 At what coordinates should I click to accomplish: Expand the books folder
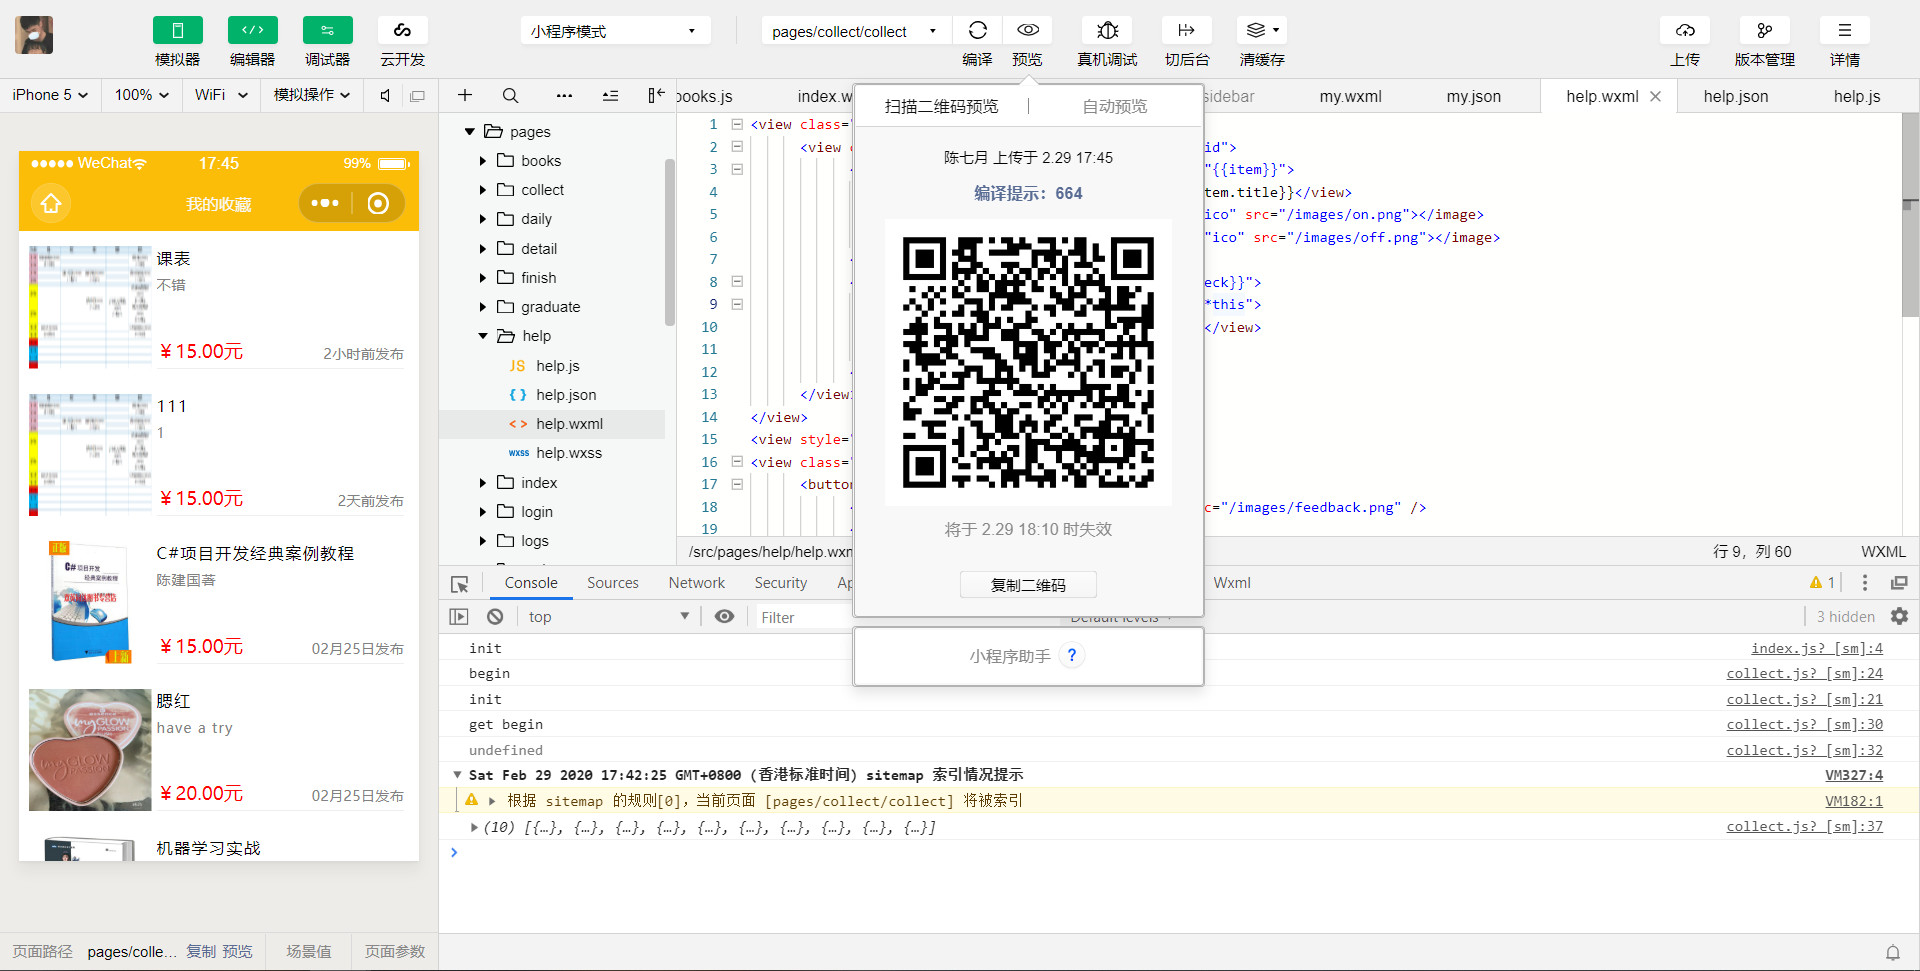(x=483, y=161)
